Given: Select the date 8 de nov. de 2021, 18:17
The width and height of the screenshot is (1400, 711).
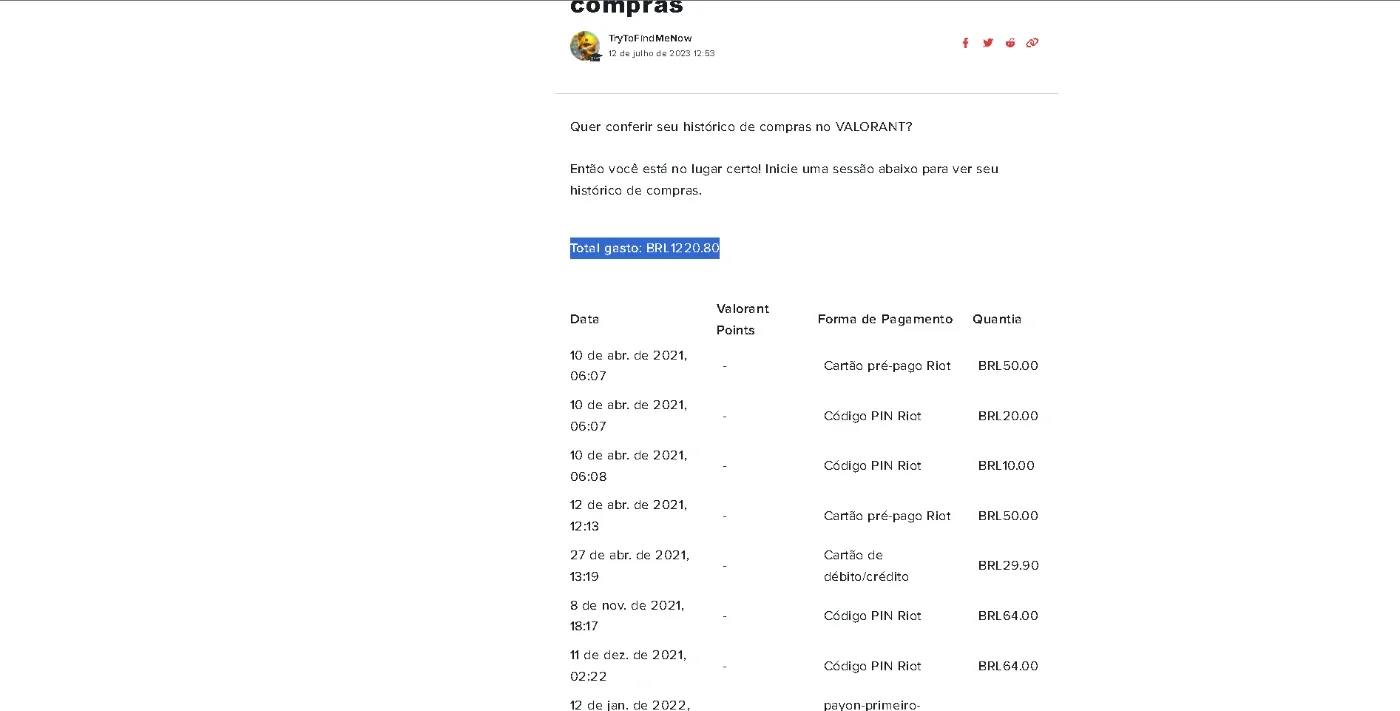Looking at the screenshot, I should coord(627,616).
